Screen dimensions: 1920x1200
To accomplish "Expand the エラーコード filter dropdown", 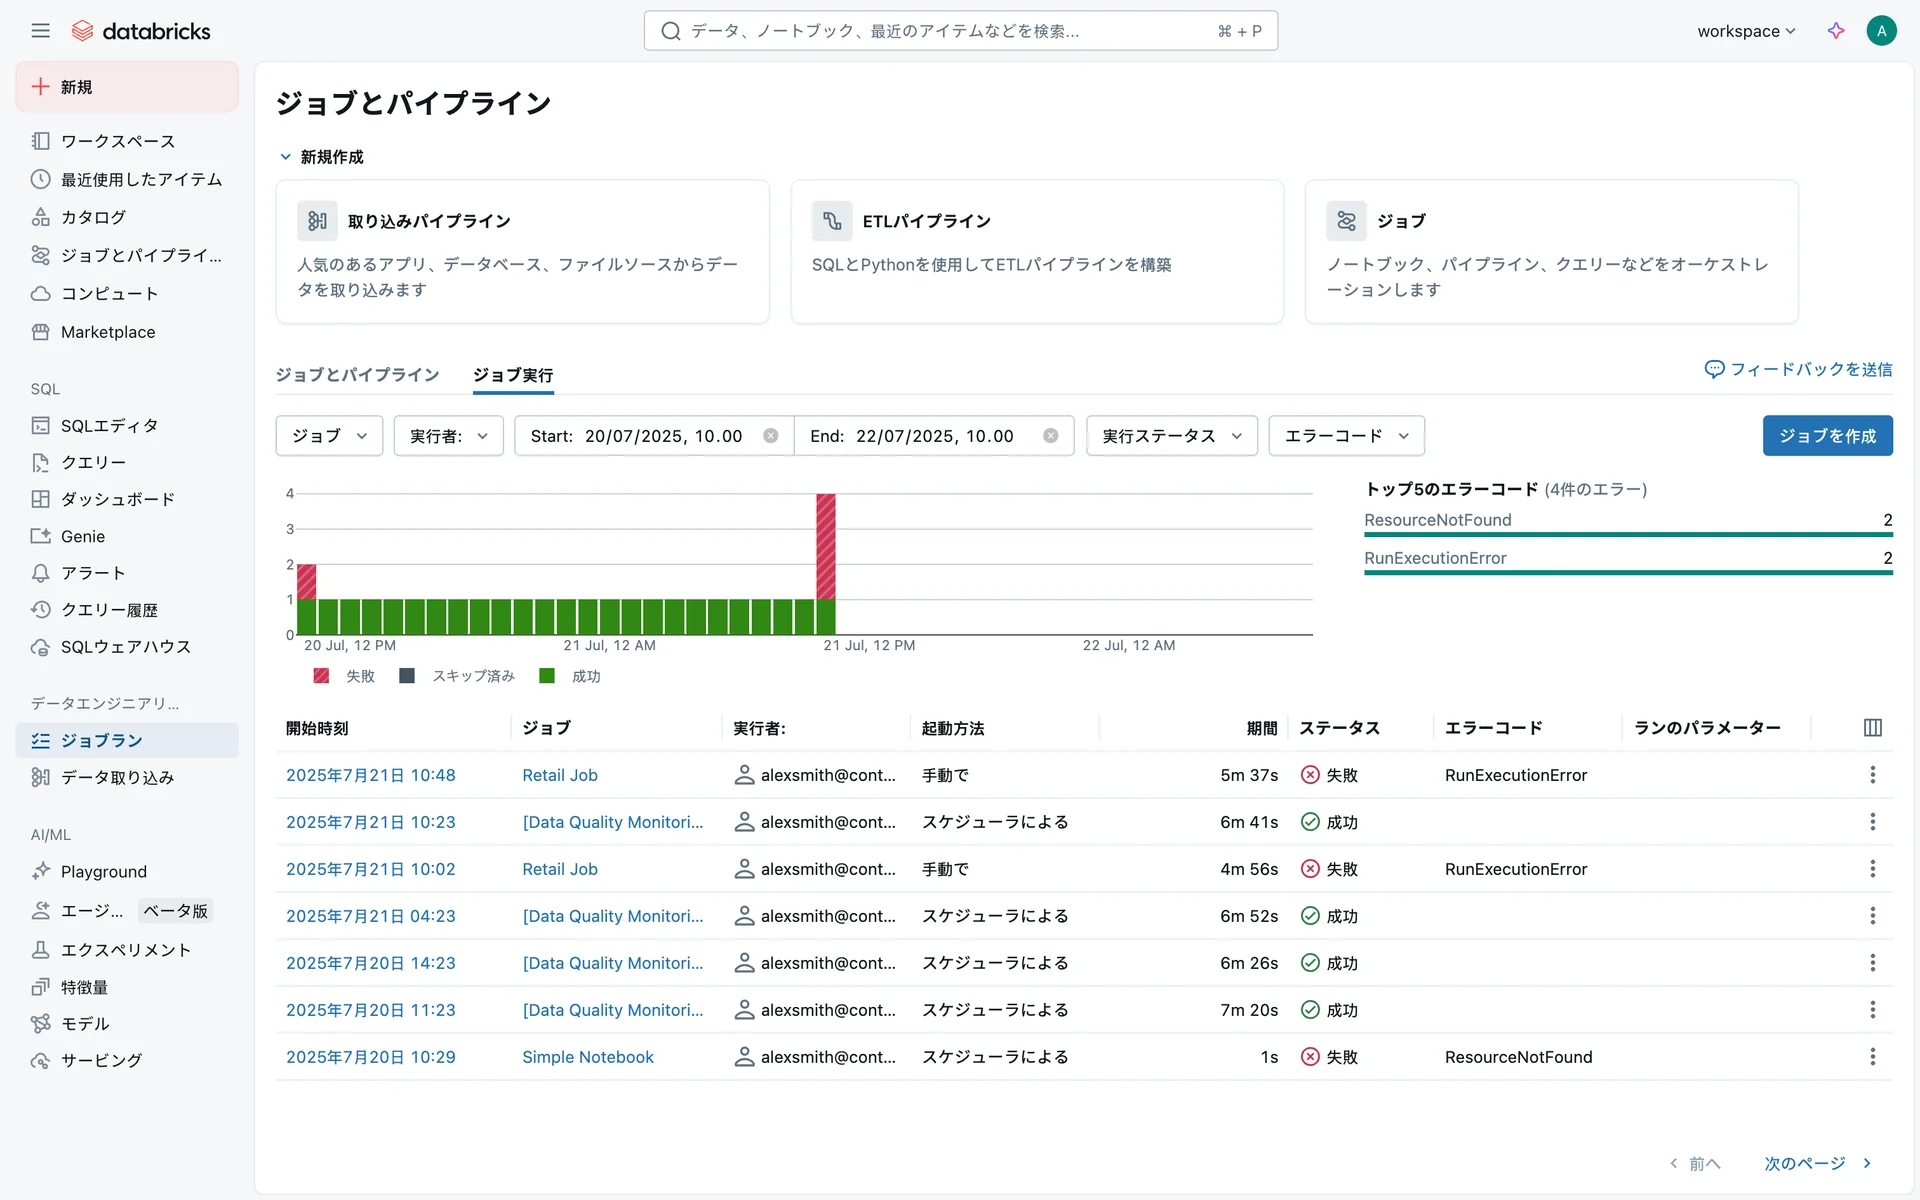I will pyautogui.click(x=1346, y=436).
